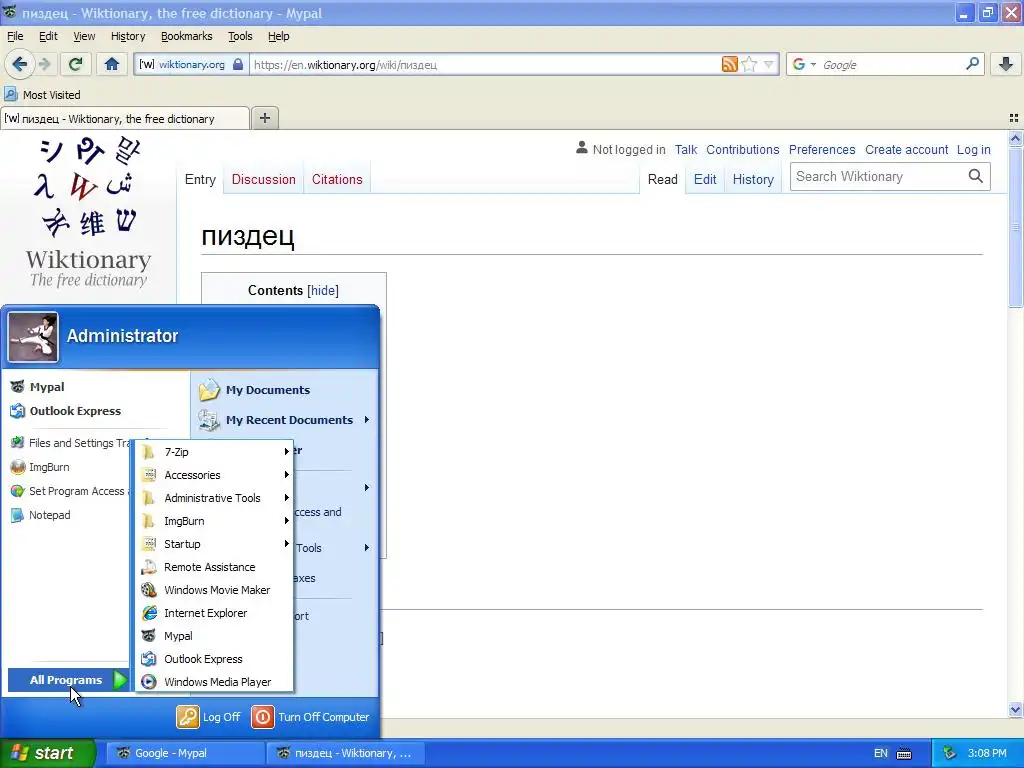The width and height of the screenshot is (1024, 768).
Task: Open the File menu
Action: point(15,36)
